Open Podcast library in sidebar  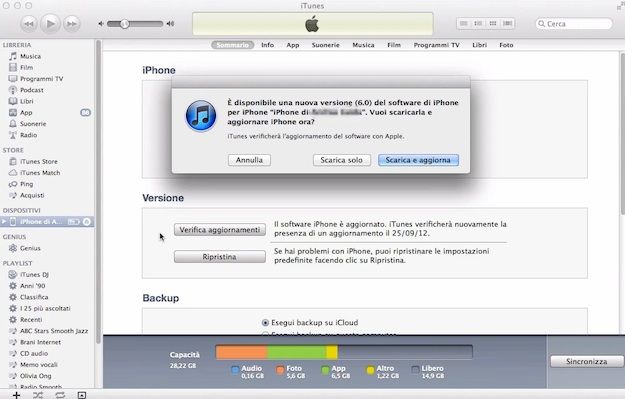[31, 90]
